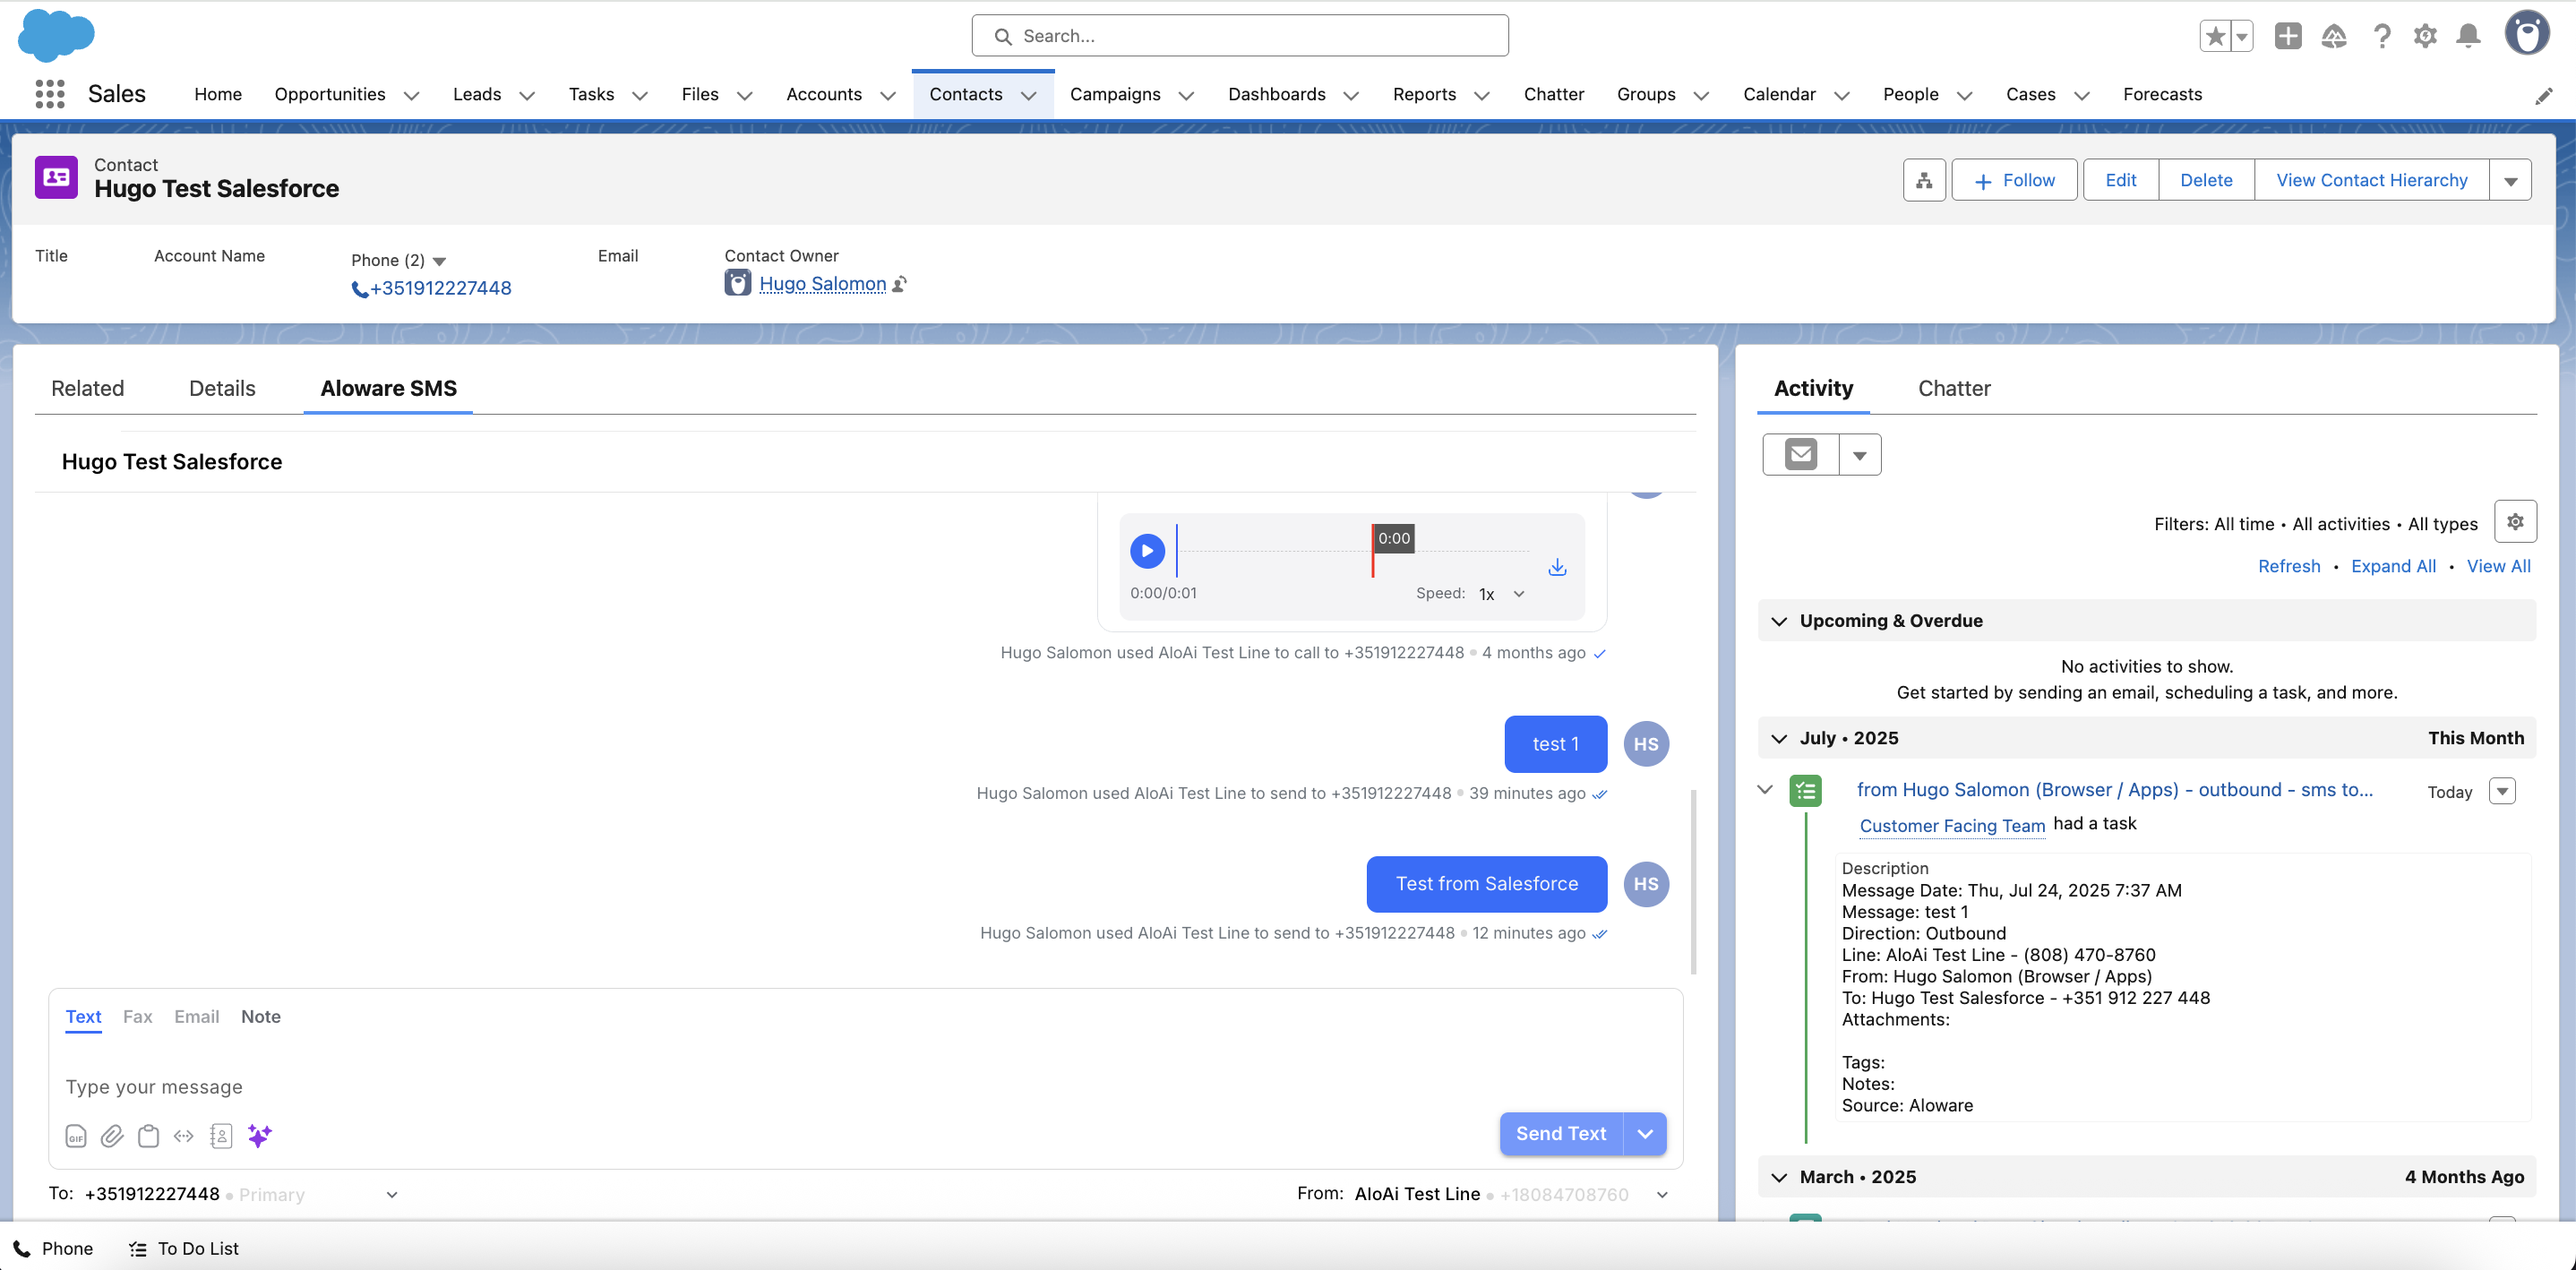Open the From line dropdown
2576x1270 pixels.
point(1662,1195)
